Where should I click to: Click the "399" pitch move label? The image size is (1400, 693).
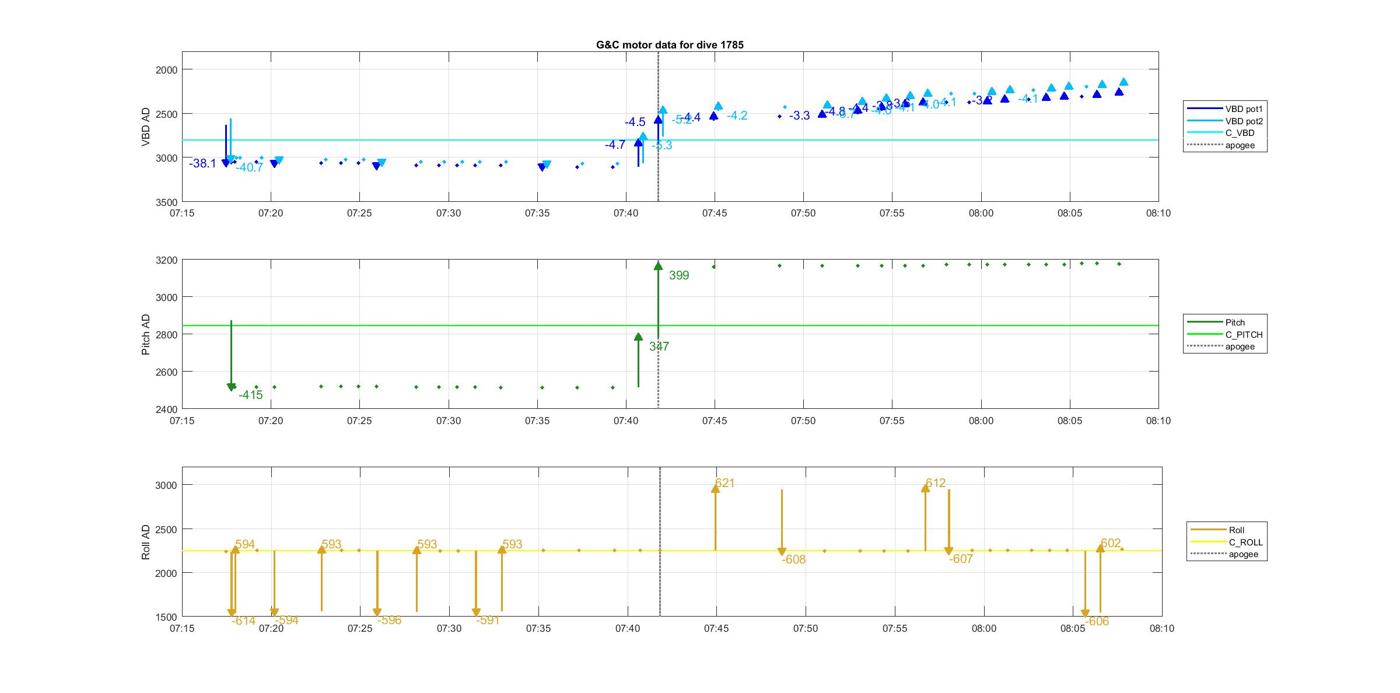click(x=679, y=275)
